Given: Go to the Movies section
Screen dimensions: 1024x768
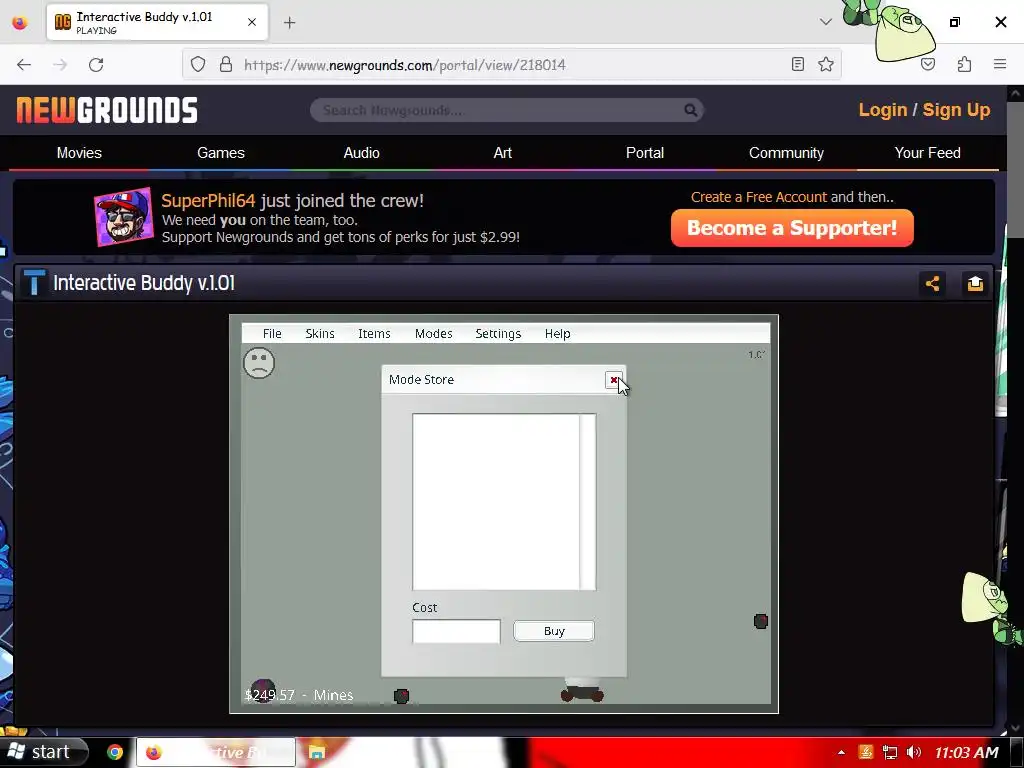Looking at the screenshot, I should coord(79,153).
